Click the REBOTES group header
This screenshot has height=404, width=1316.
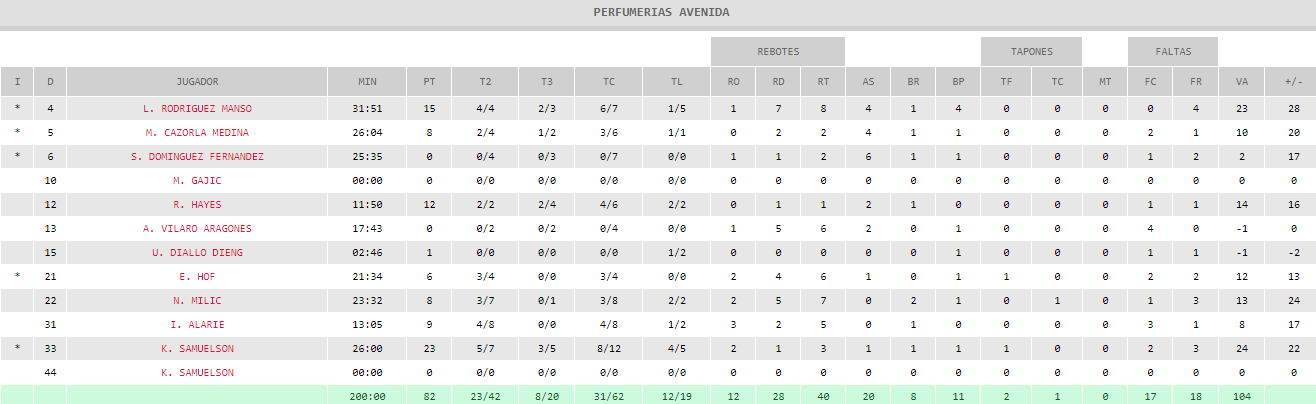[777, 51]
